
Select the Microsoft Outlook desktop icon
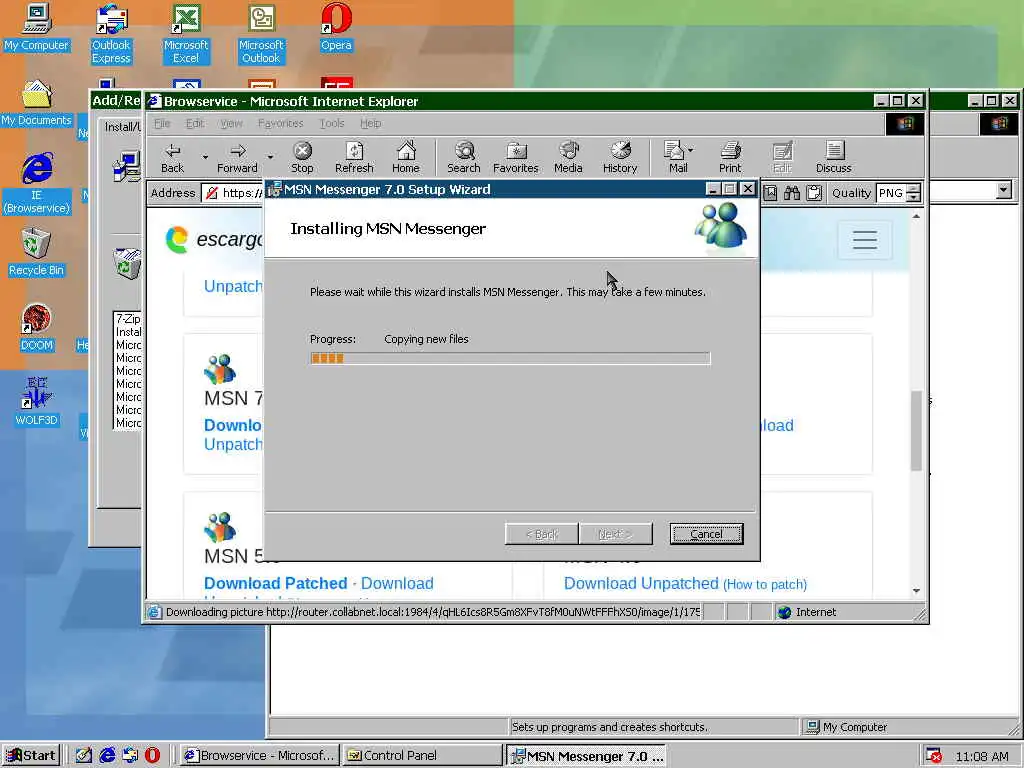click(x=261, y=34)
